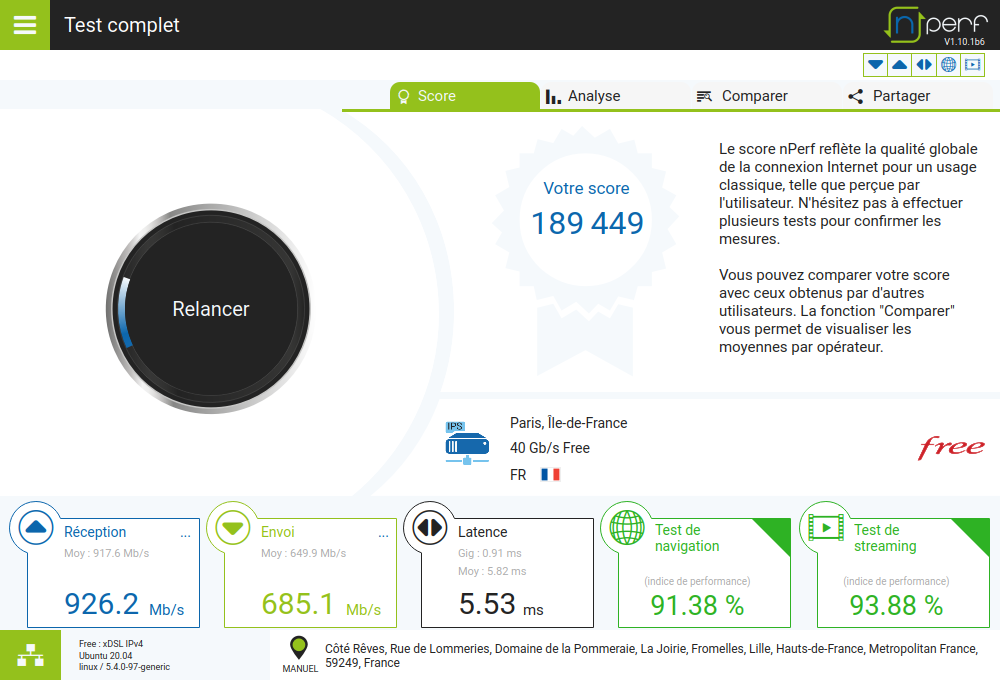The height and width of the screenshot is (680, 1000).
Task: Open the hamburger menu
Action: [24, 25]
